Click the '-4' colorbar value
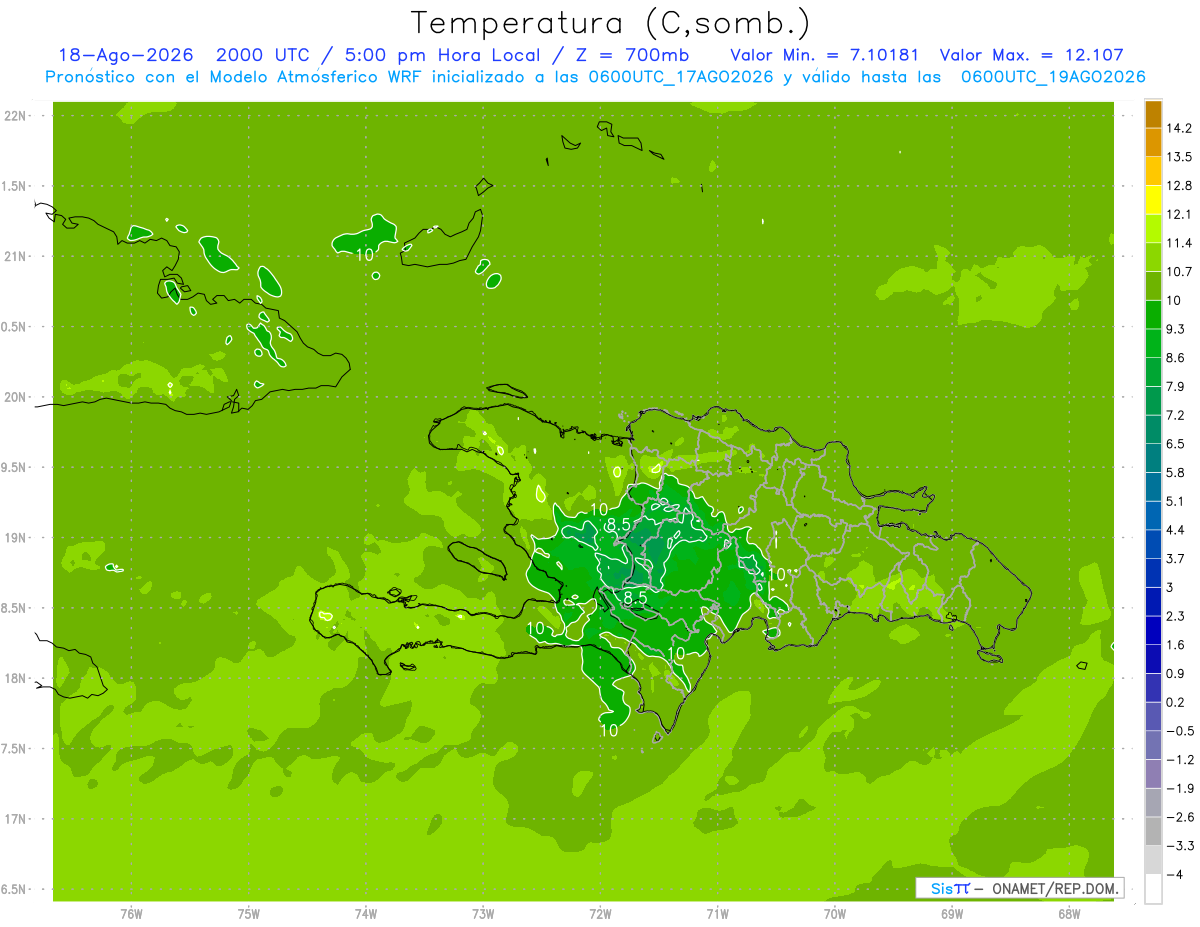The image size is (1200, 927). coord(1175,874)
